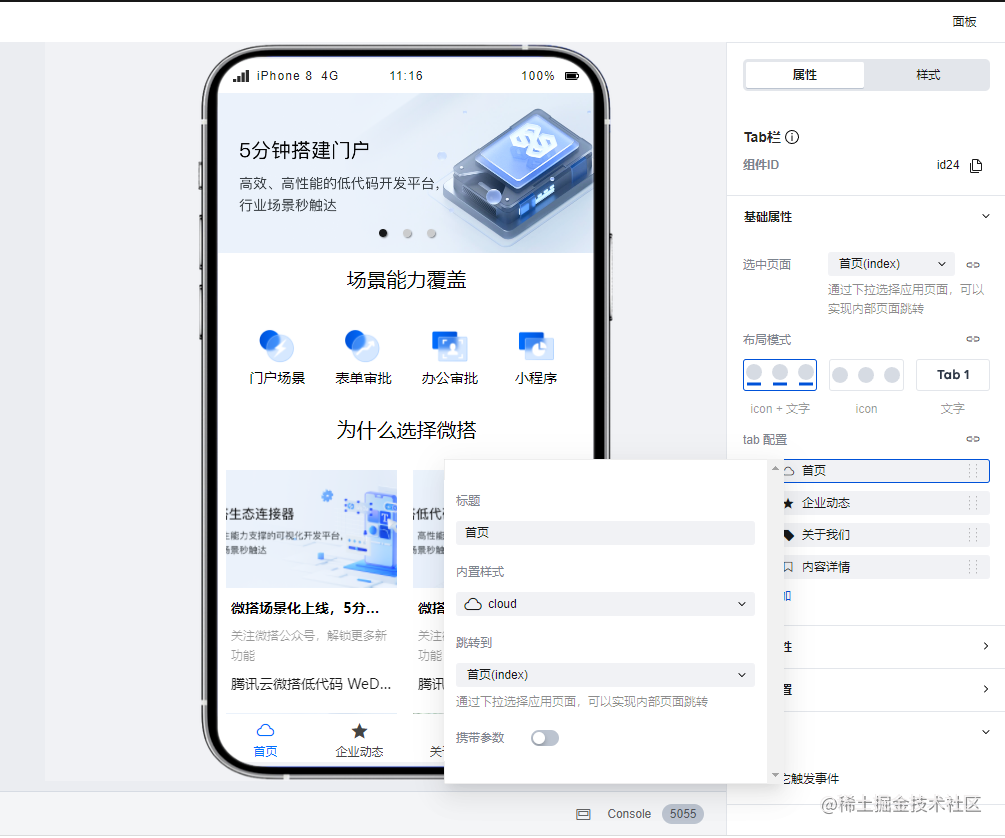Collapse the 基础属性 section
1005x838 pixels.
(986, 217)
